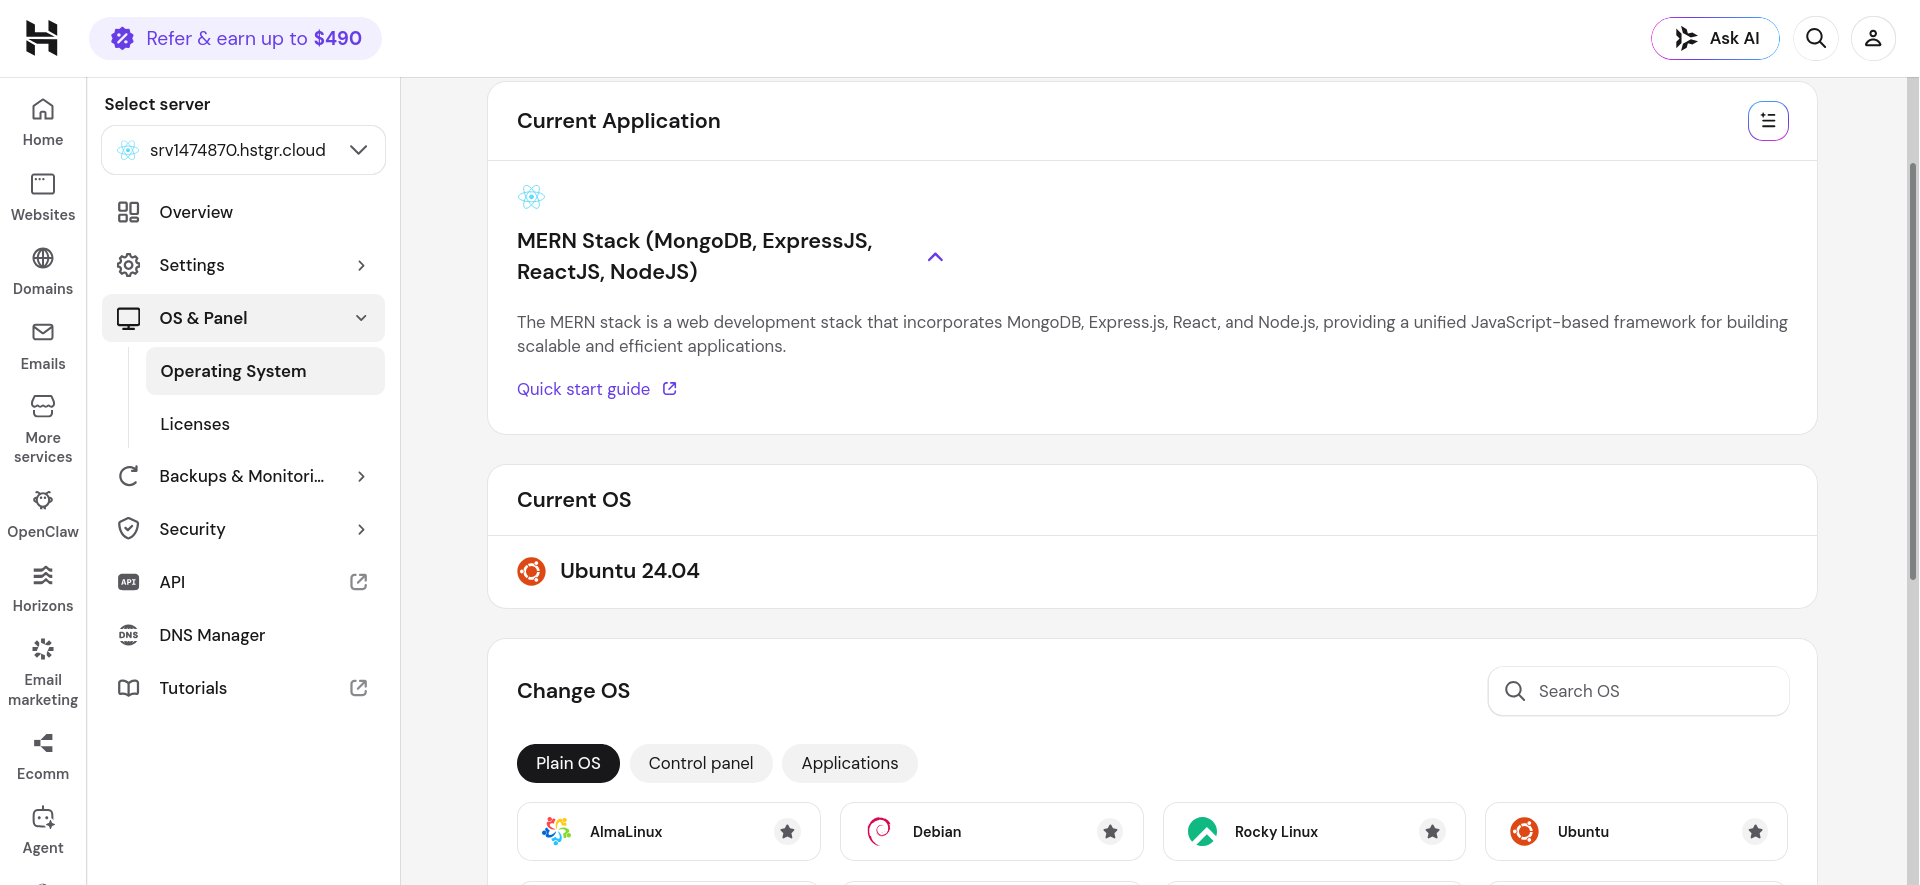This screenshot has width=1920, height=885.
Task: Open Emails section
Action: 43,346
